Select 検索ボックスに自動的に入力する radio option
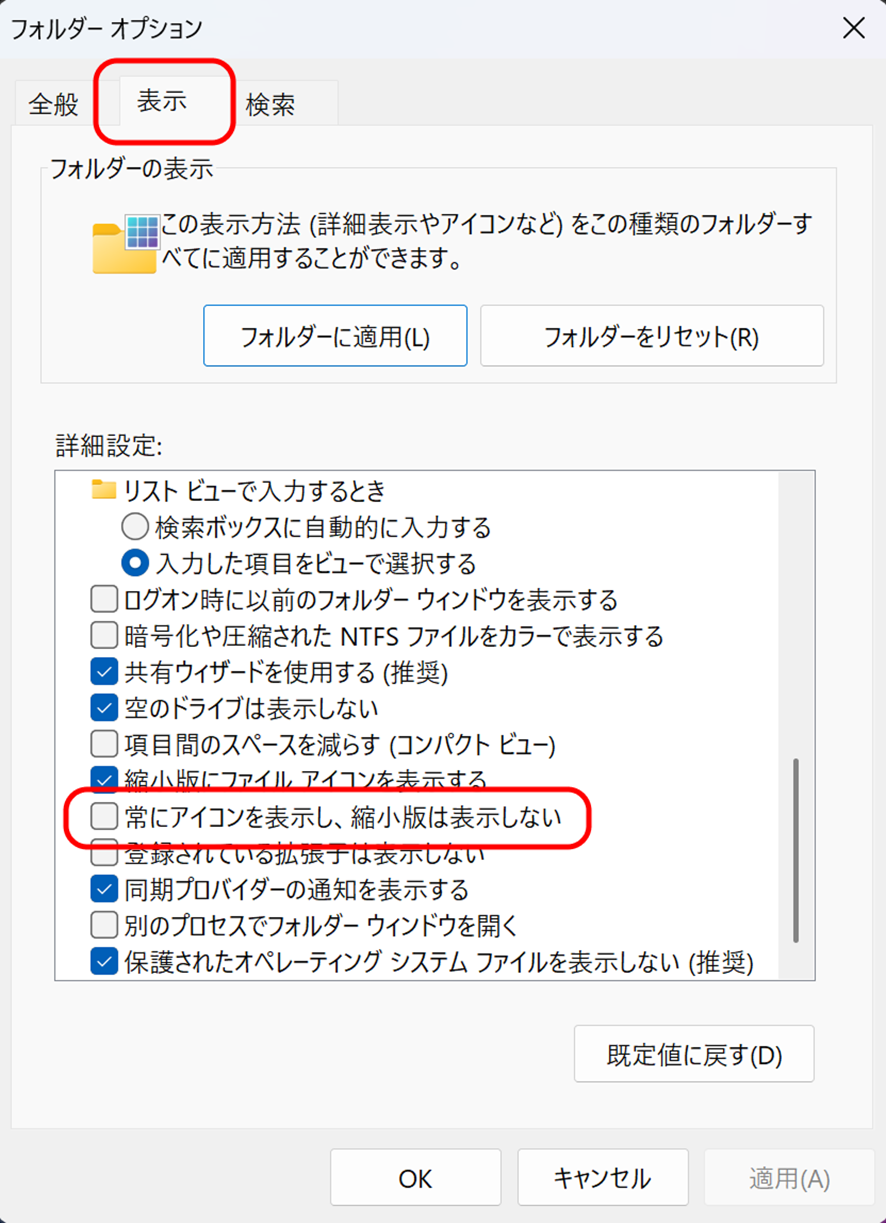 [134, 526]
